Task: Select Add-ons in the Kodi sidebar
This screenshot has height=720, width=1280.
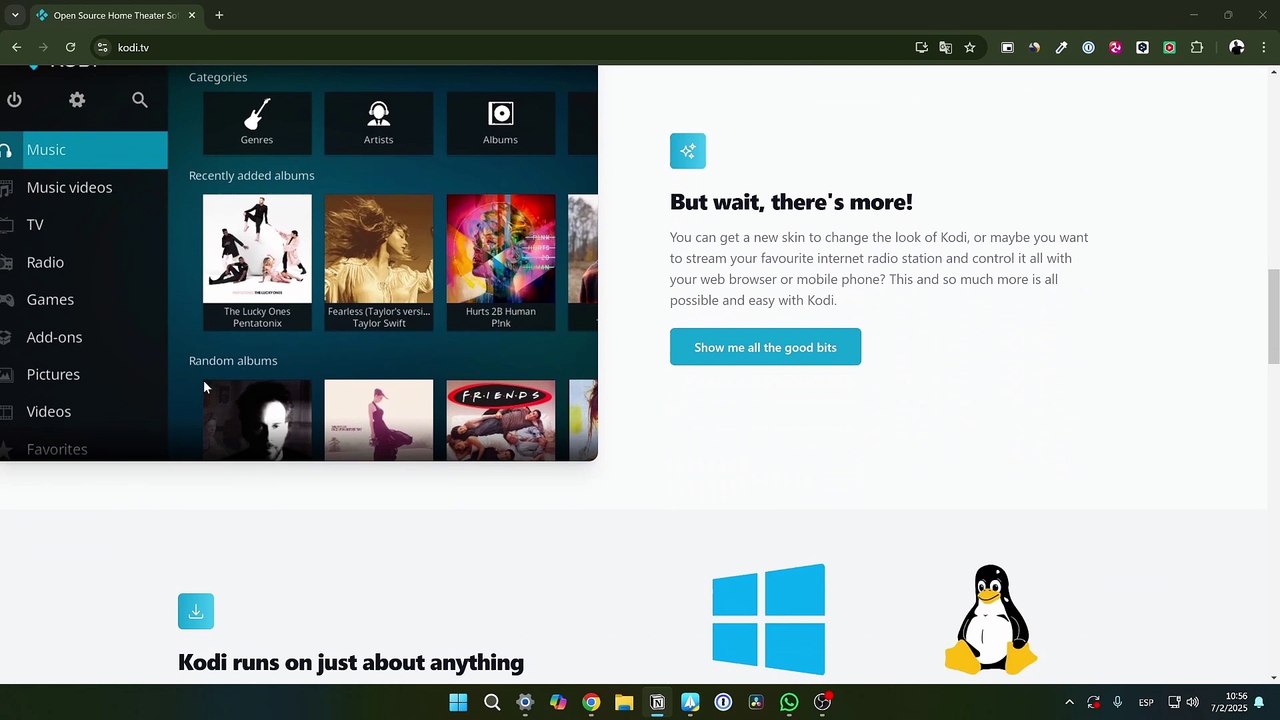Action: (54, 337)
